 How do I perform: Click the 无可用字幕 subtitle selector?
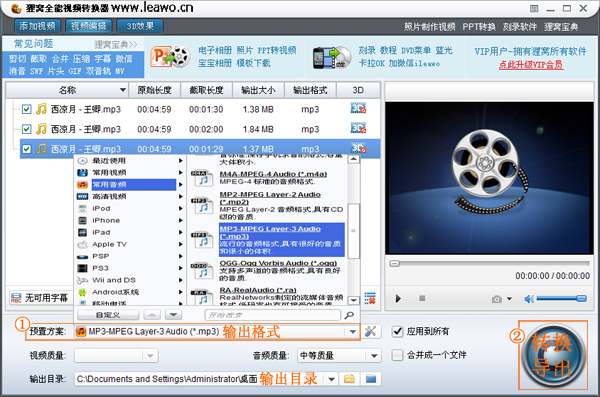[40, 298]
